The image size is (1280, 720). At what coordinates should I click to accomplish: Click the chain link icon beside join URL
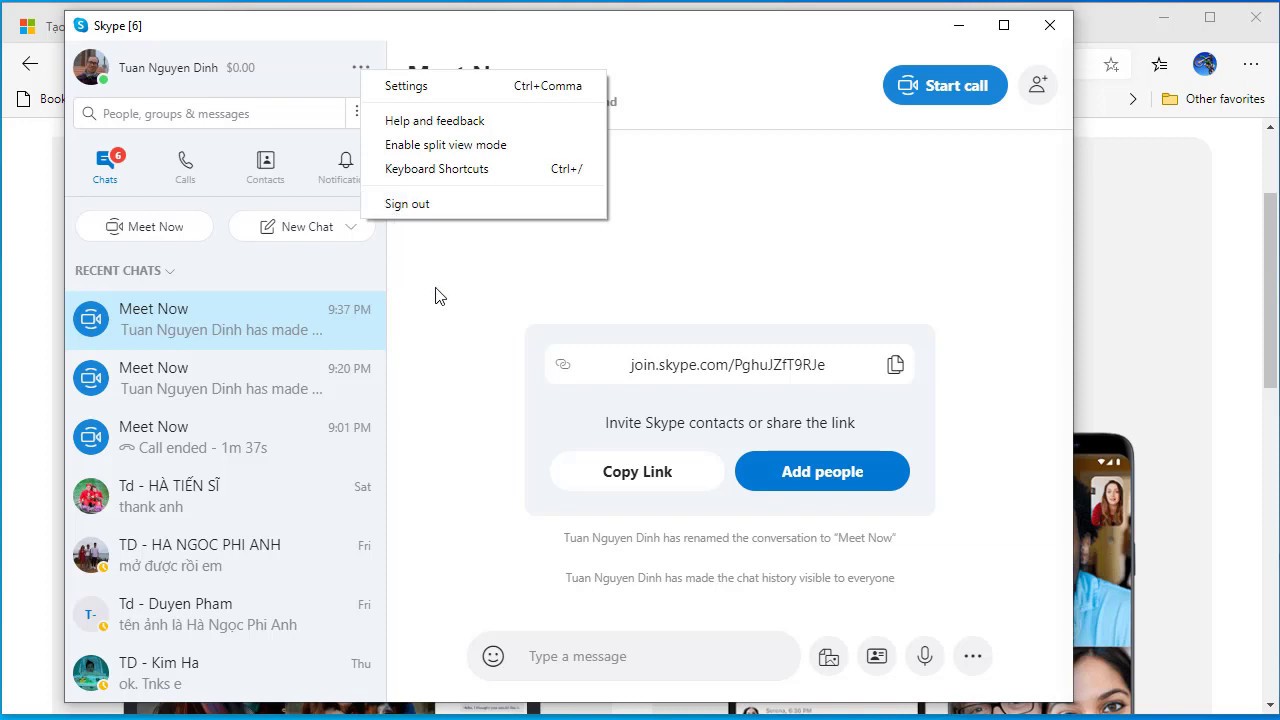[563, 365]
